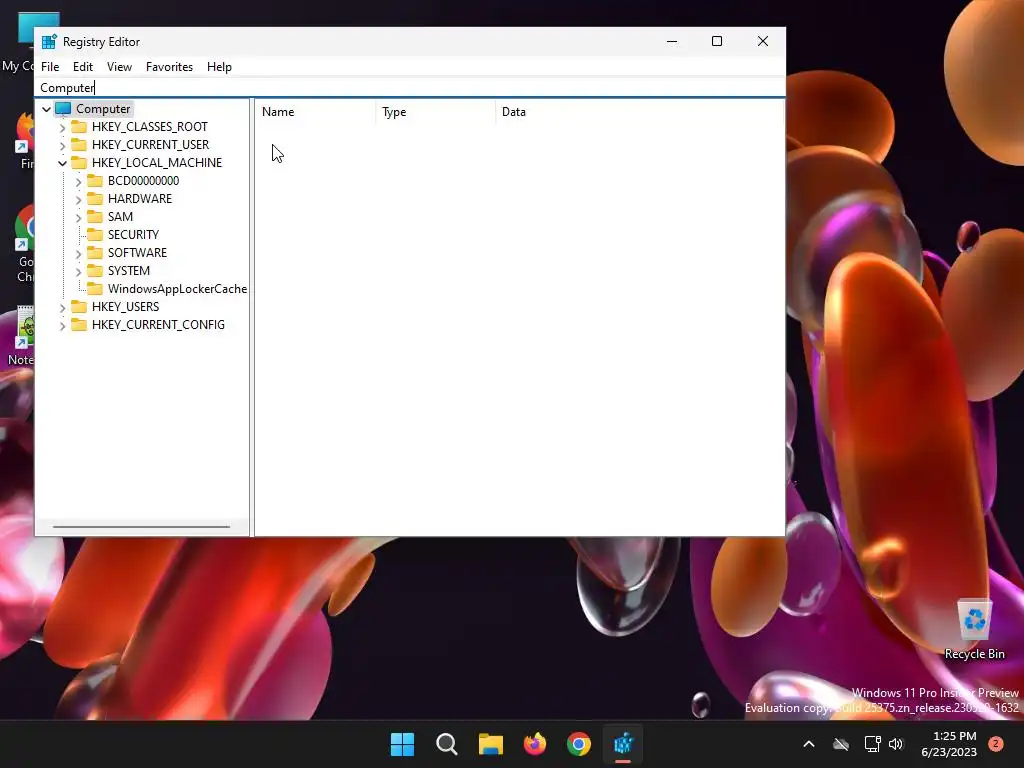Select the SECURITY key label
1024x768 pixels.
click(133, 234)
